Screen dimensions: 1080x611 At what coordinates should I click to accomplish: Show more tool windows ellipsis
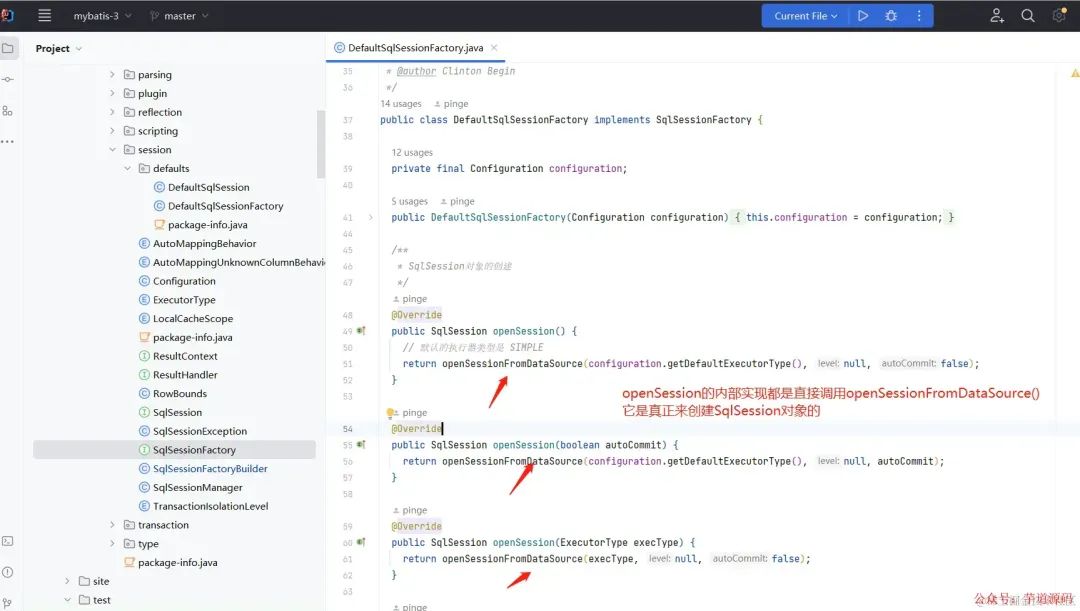8,142
